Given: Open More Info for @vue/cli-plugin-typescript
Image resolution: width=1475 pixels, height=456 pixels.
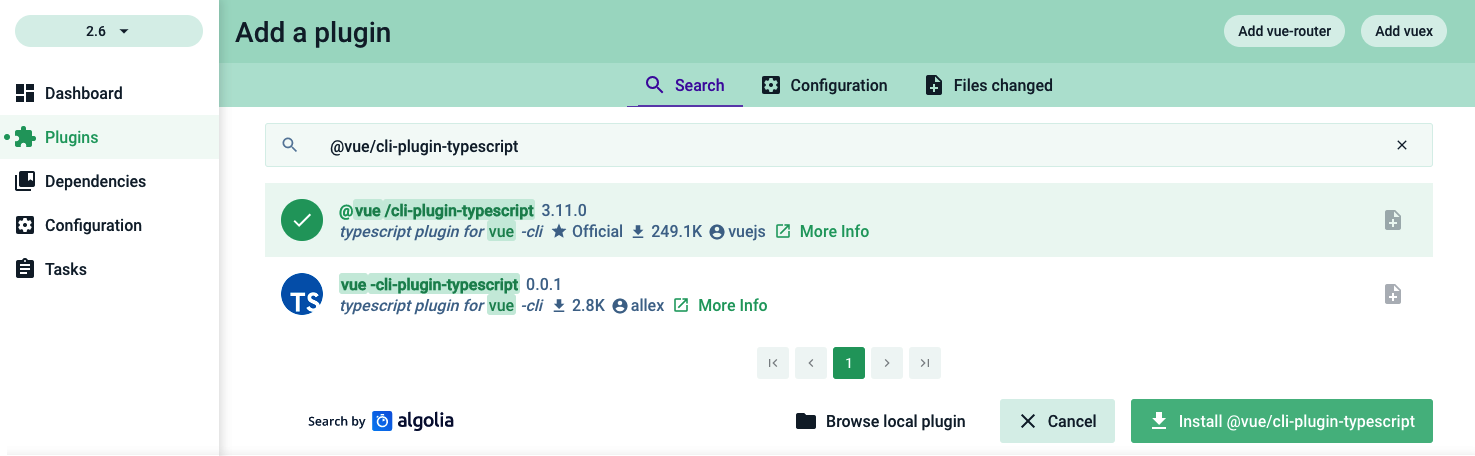Looking at the screenshot, I should tap(823, 231).
